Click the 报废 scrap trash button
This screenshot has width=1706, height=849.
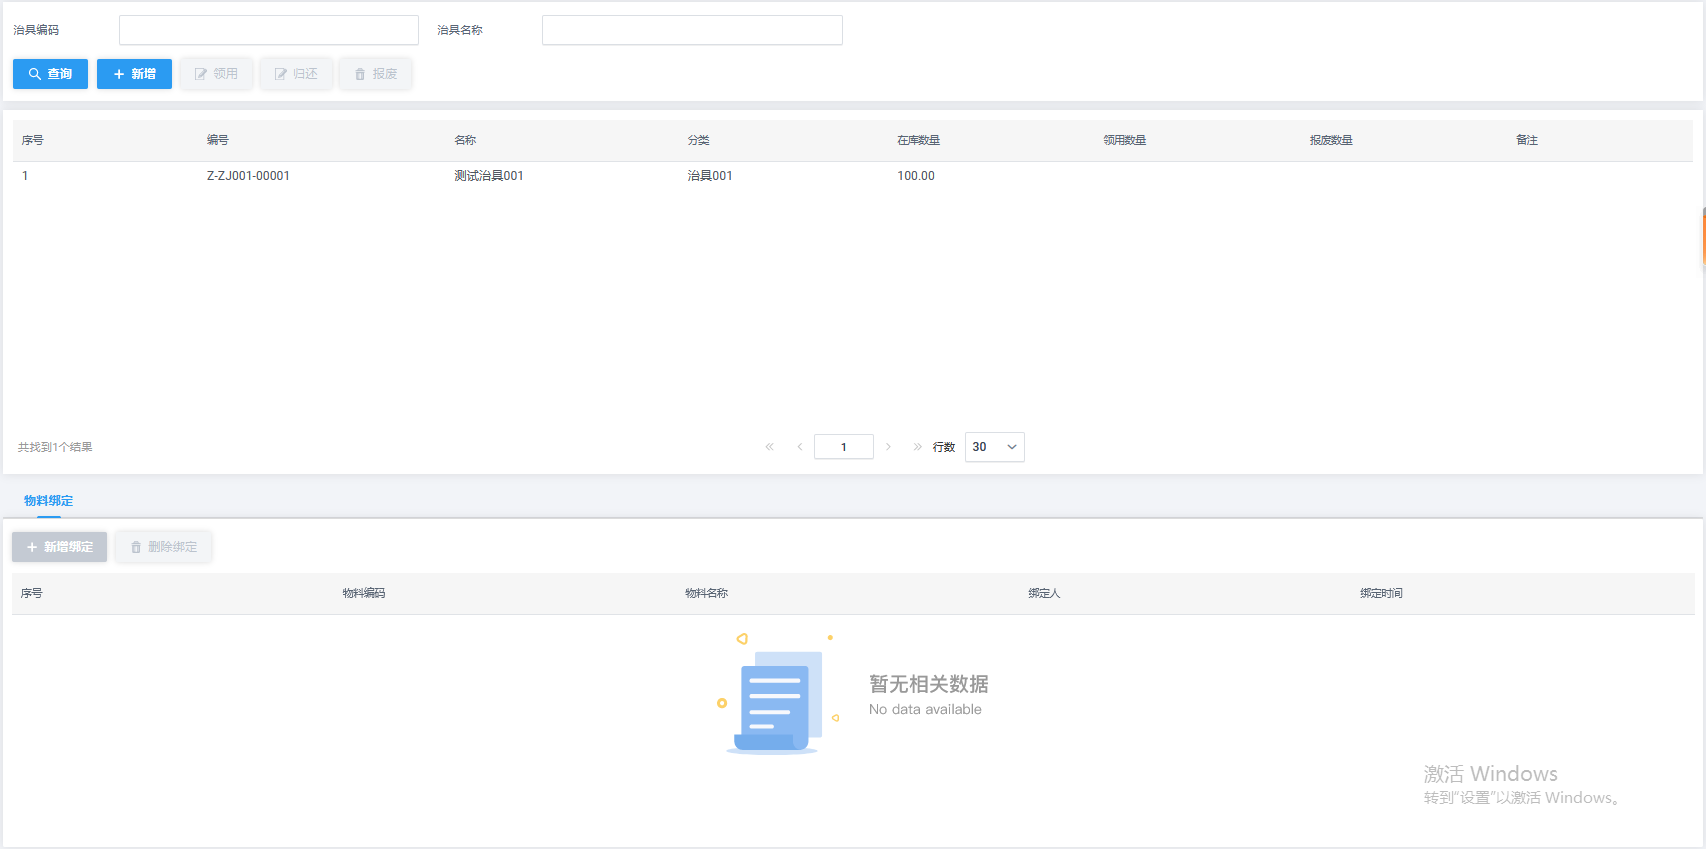click(375, 74)
